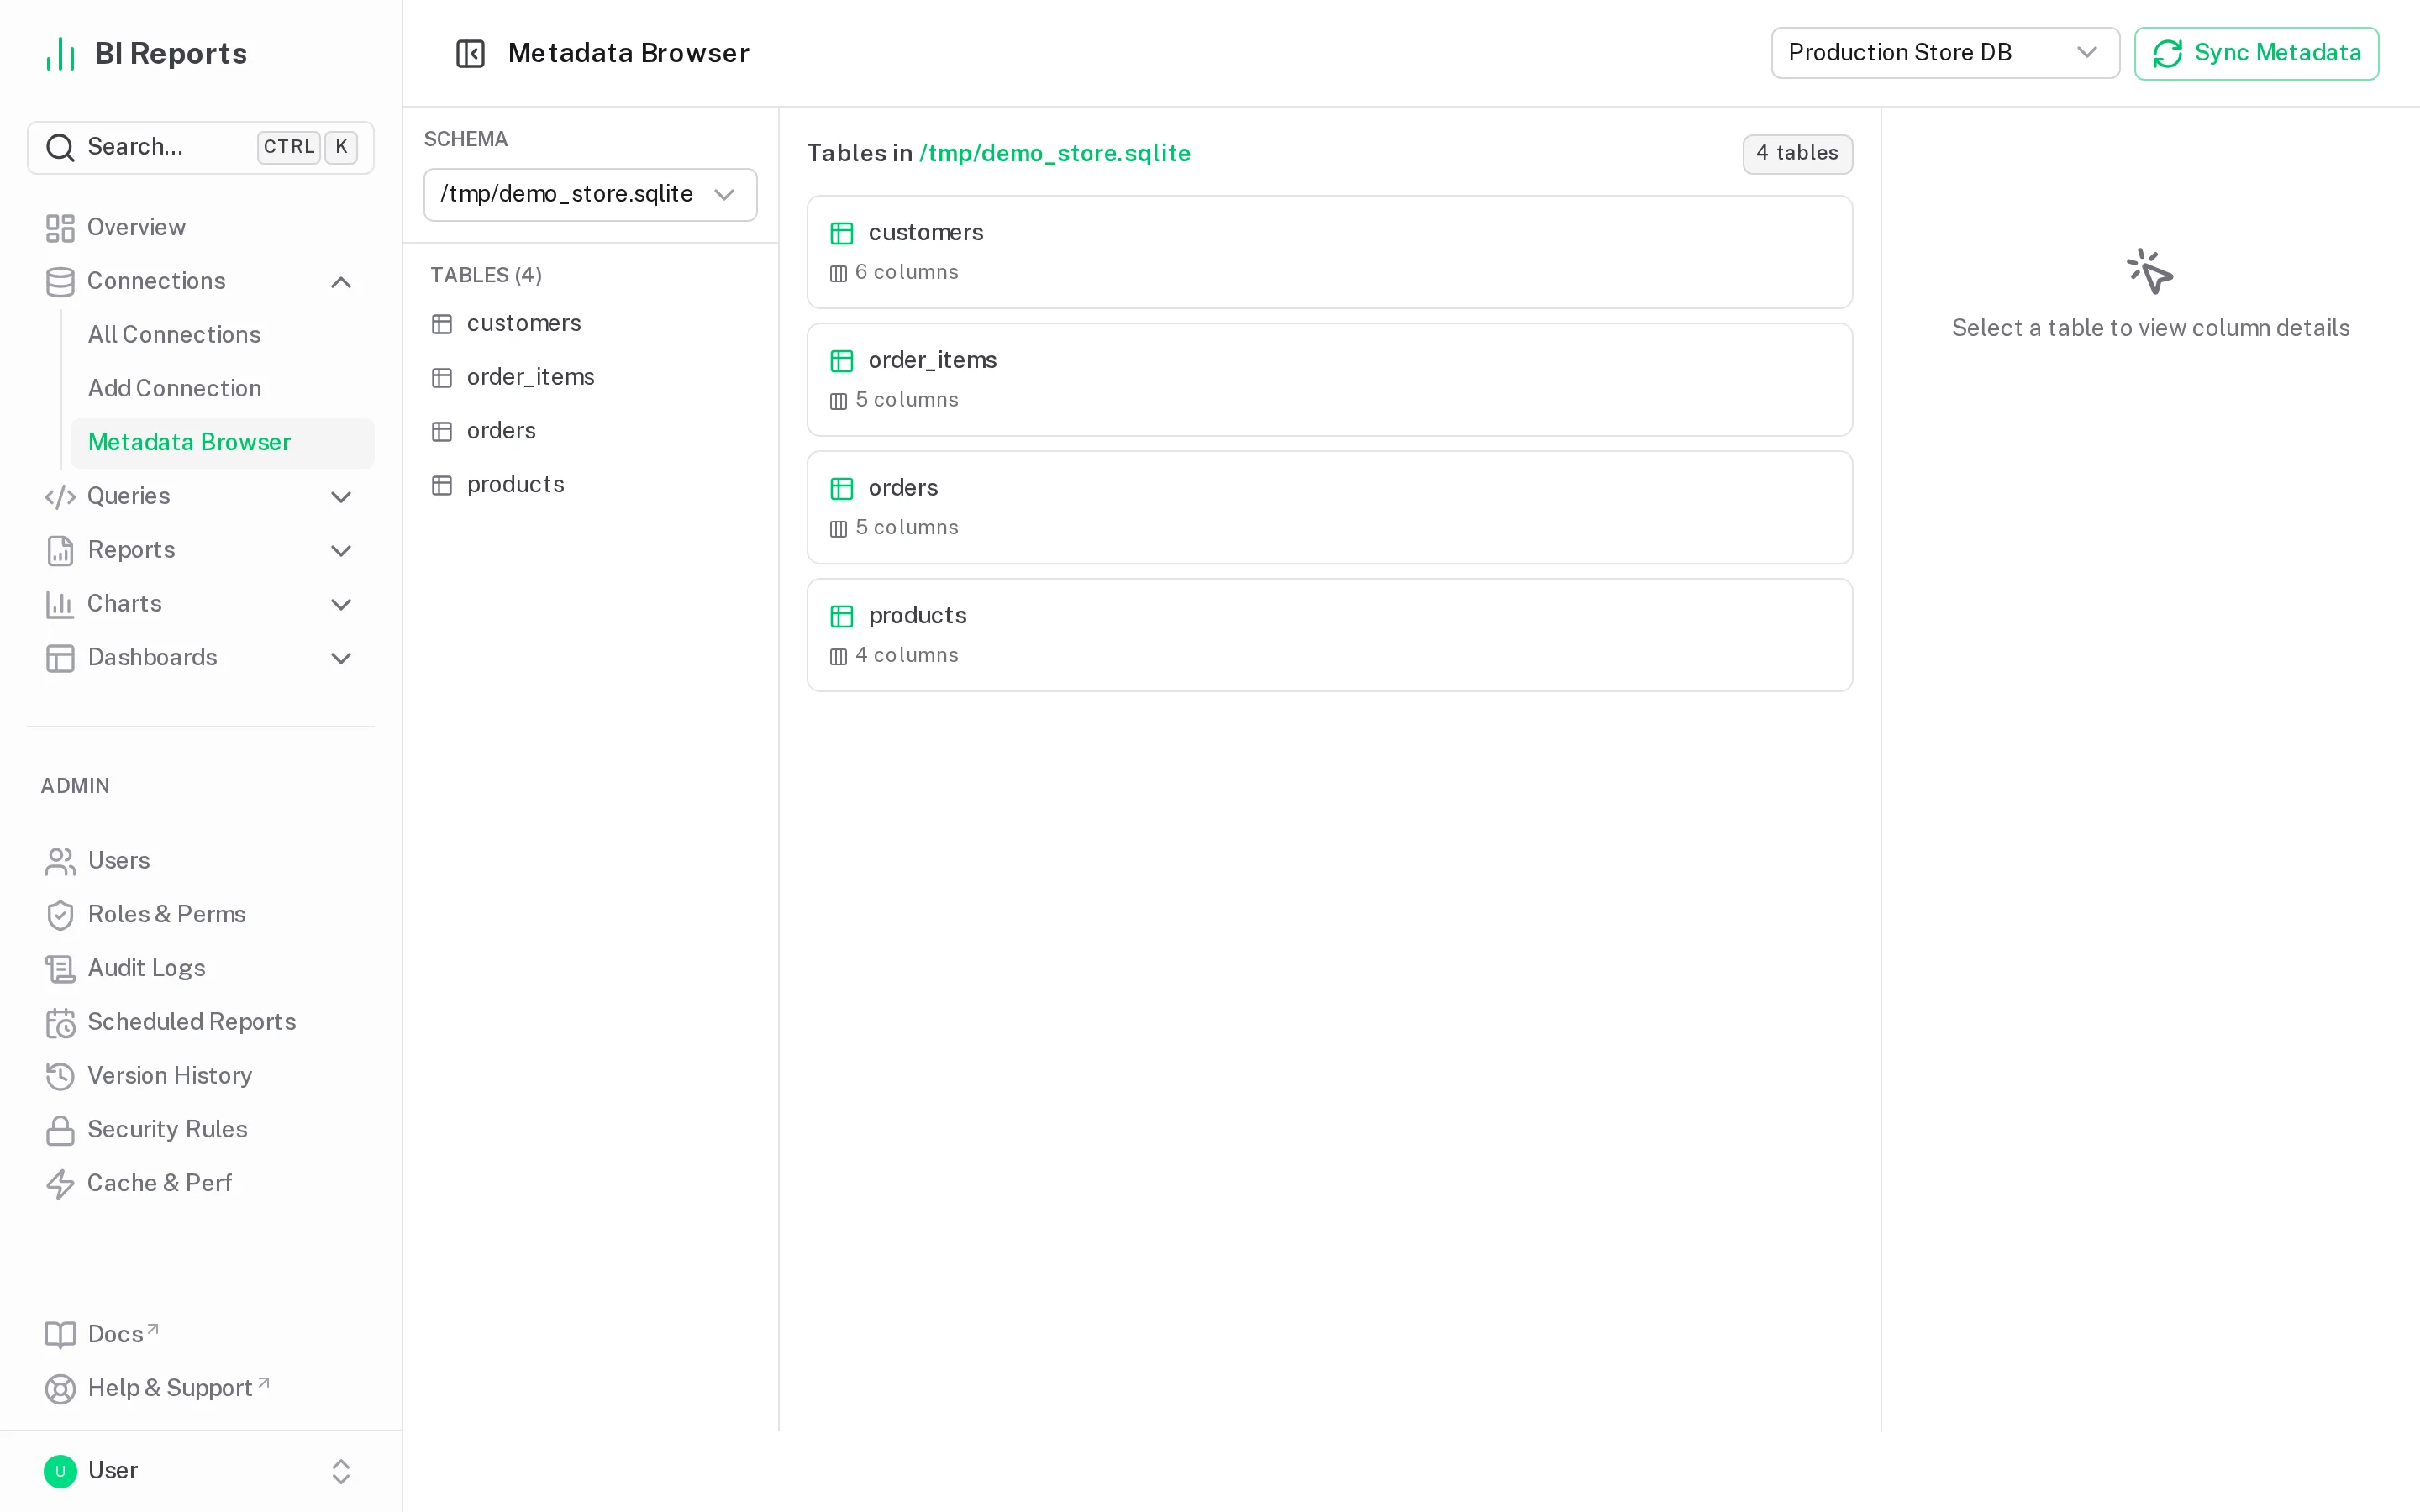The width and height of the screenshot is (2420, 1512).
Task: Click the Audit Logs scroll icon
Action: (x=60, y=969)
